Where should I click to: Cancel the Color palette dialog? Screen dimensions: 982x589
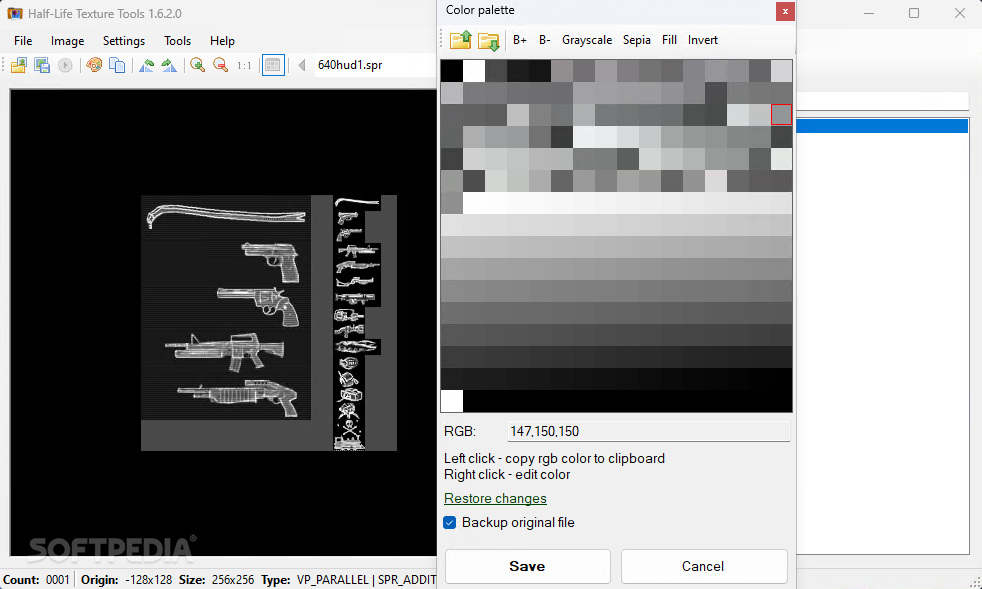703,566
